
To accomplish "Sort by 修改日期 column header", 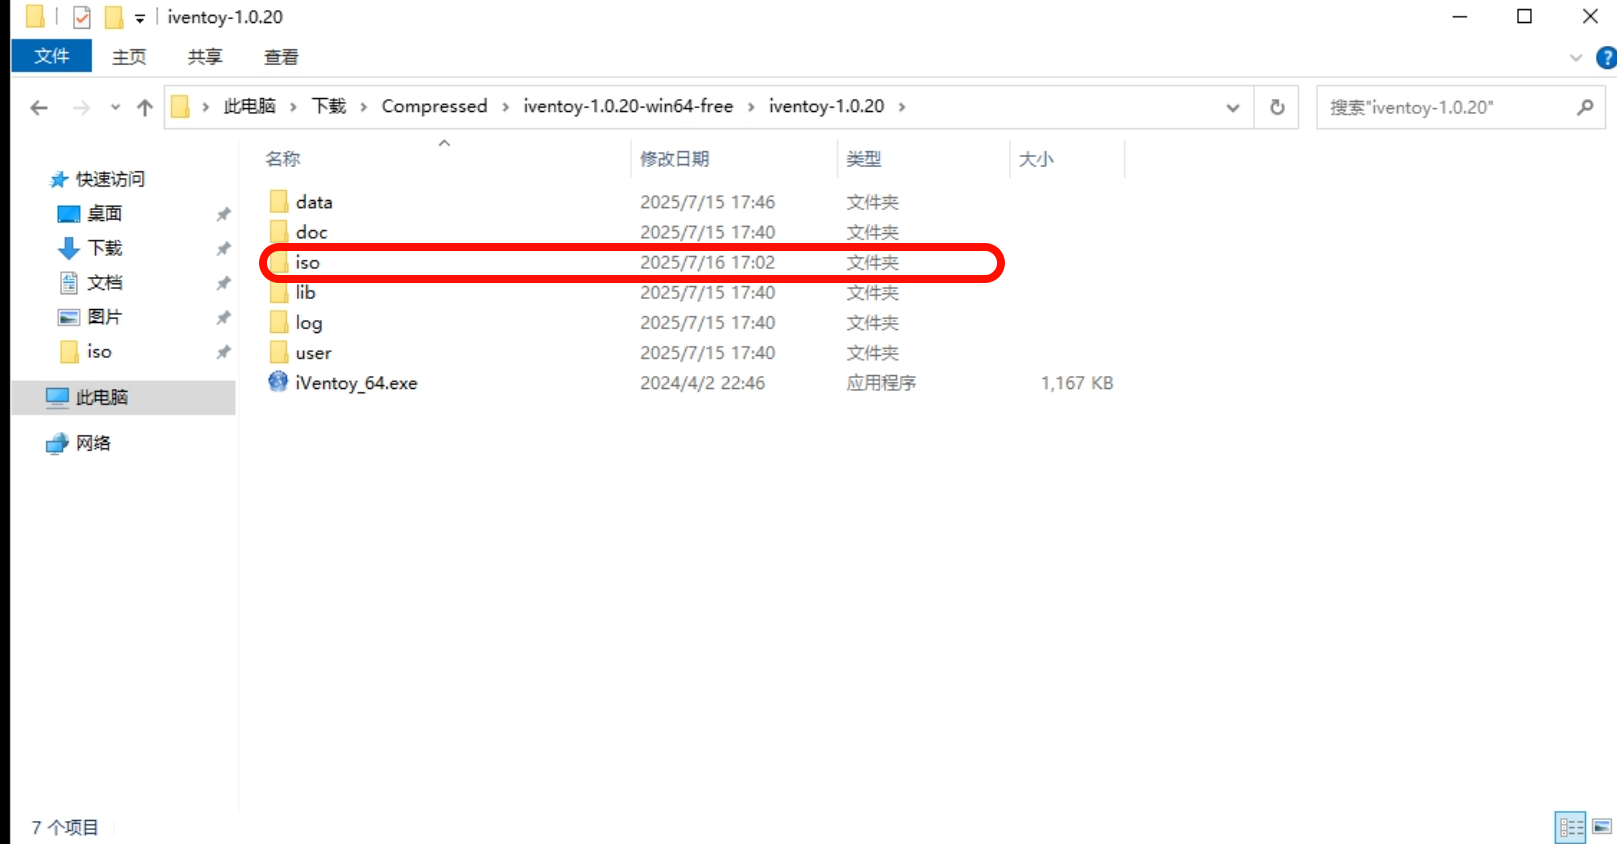I will click(675, 158).
